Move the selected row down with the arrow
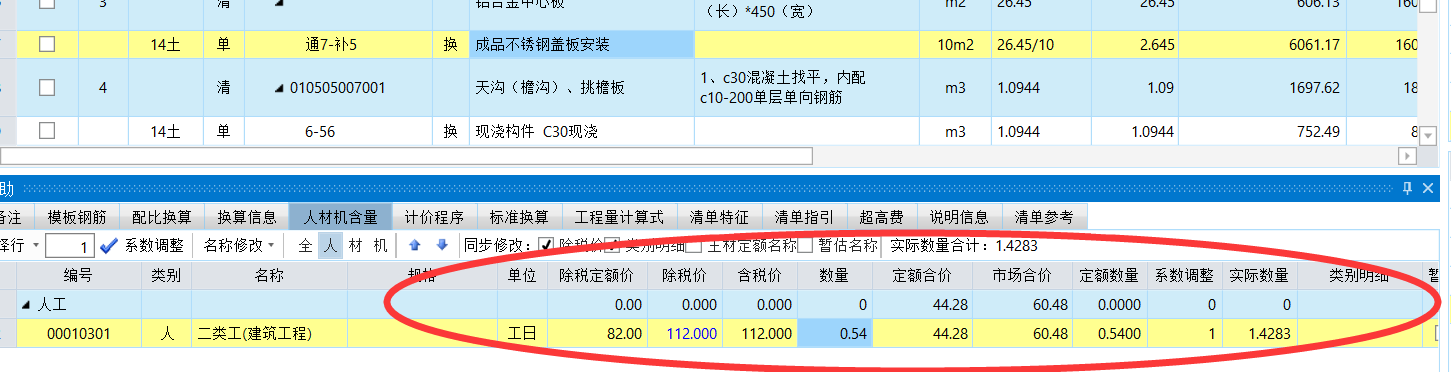 (441, 245)
